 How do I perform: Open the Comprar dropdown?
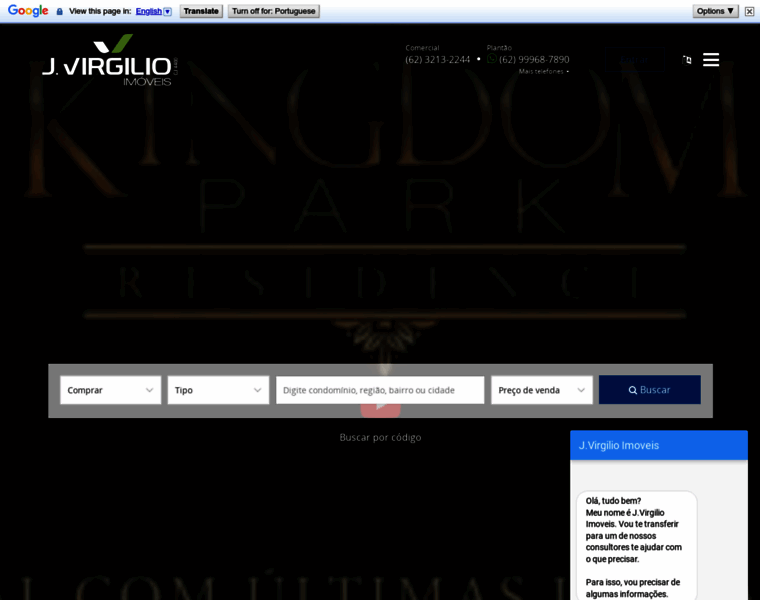coord(111,390)
